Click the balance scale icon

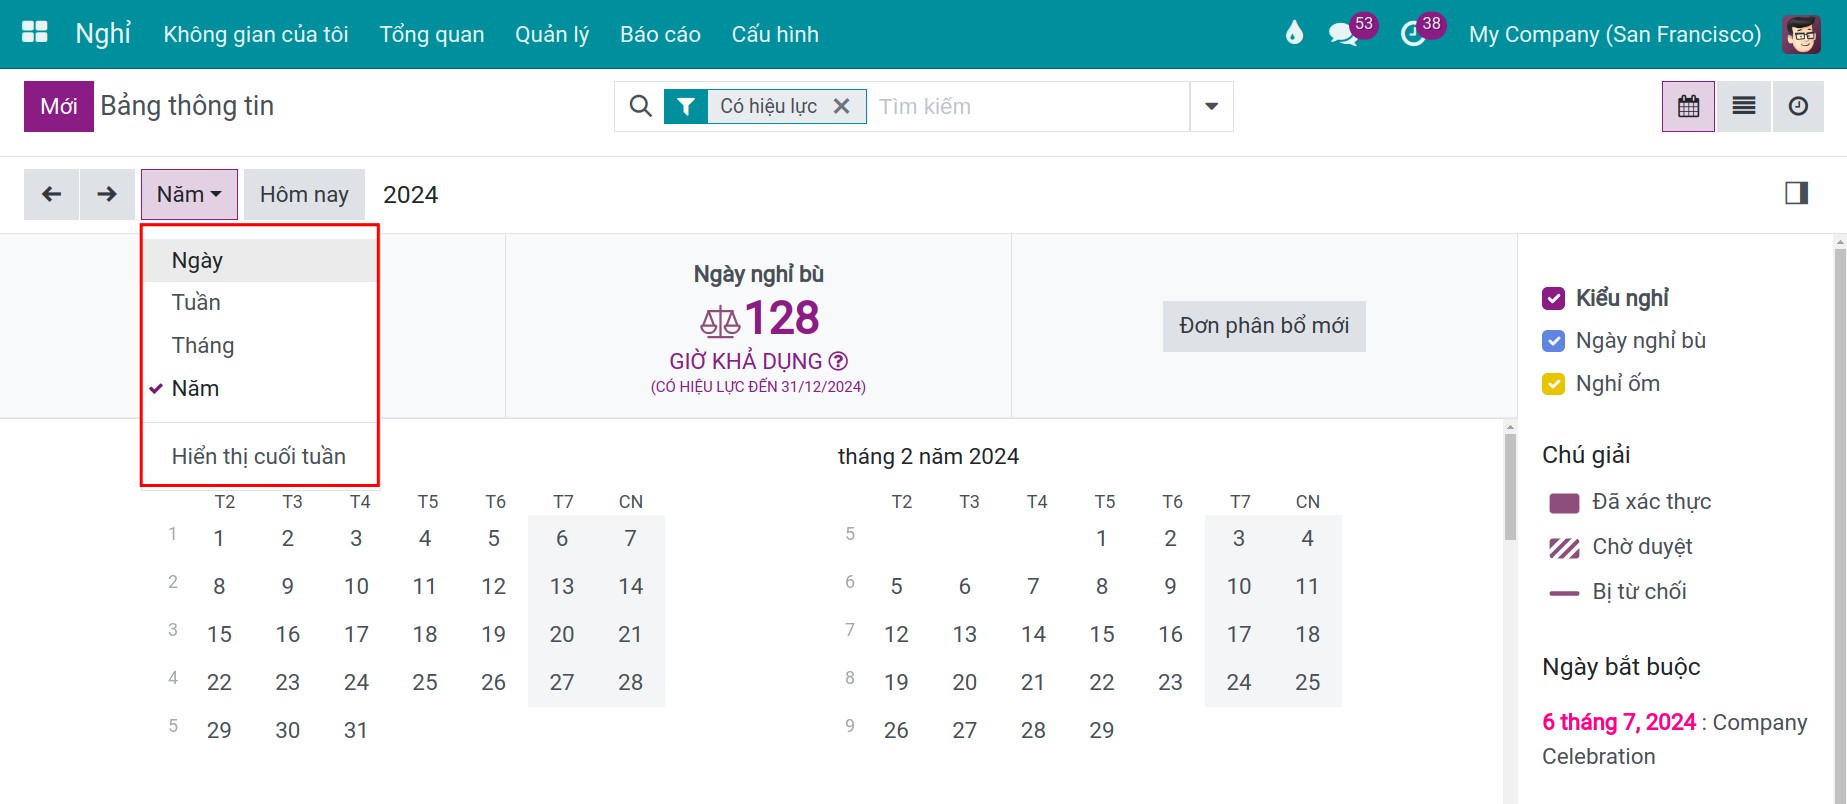pyautogui.click(x=720, y=321)
